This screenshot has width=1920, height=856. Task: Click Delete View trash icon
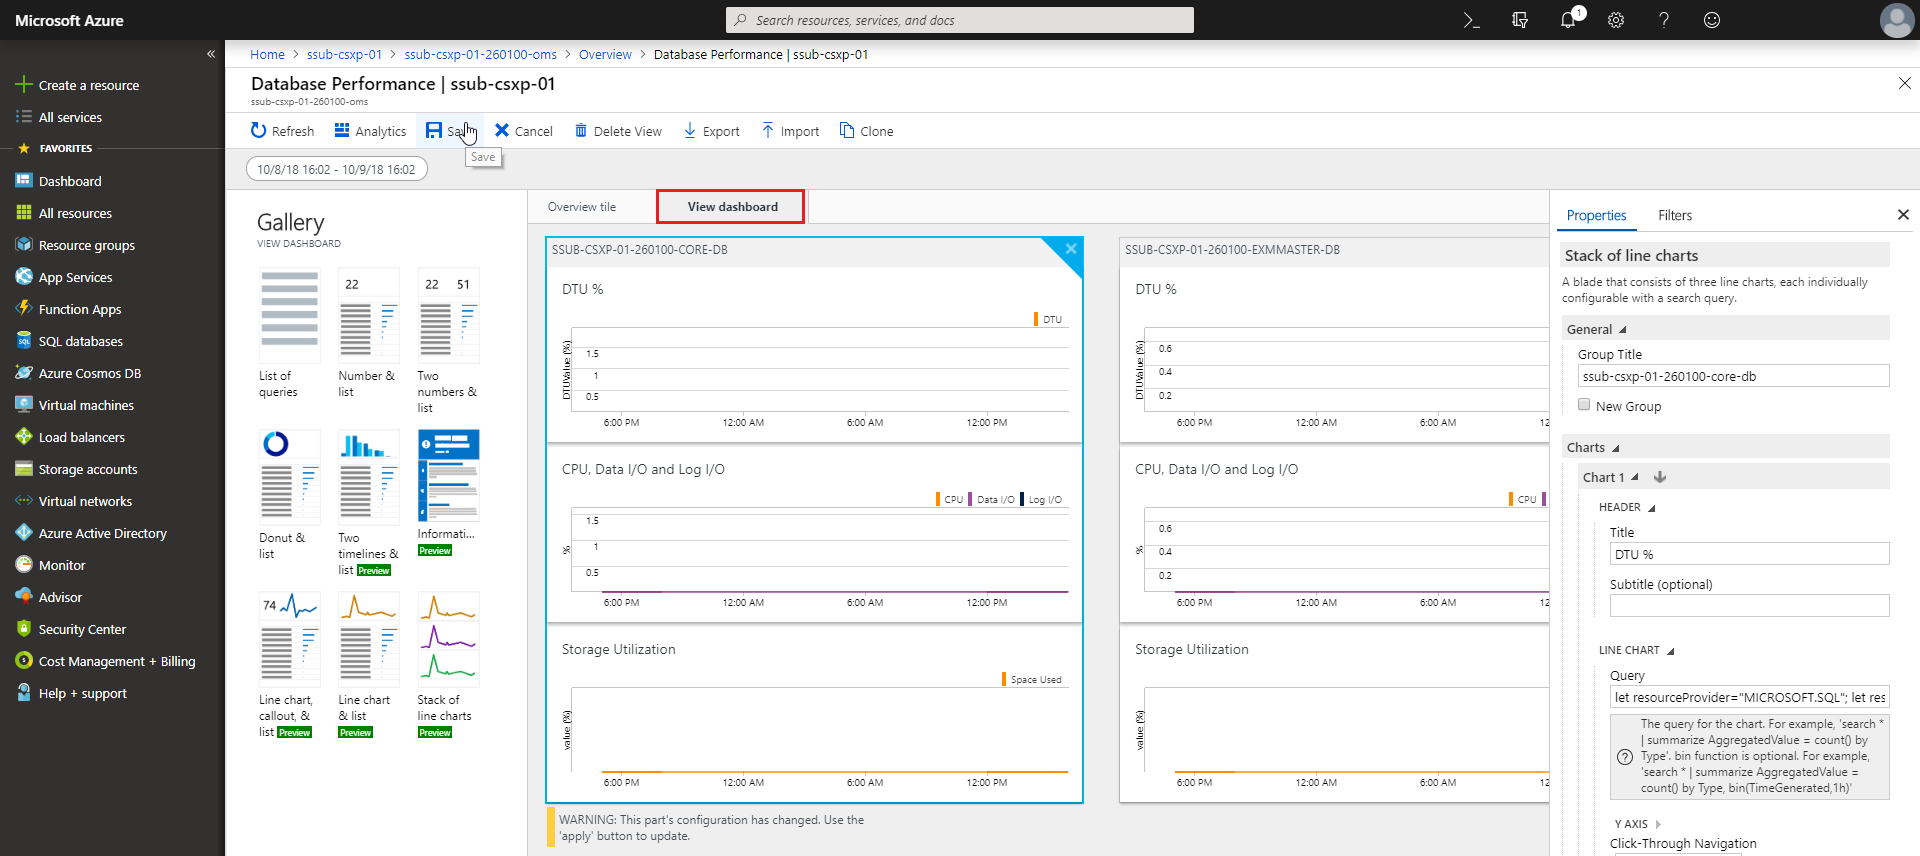(x=581, y=131)
